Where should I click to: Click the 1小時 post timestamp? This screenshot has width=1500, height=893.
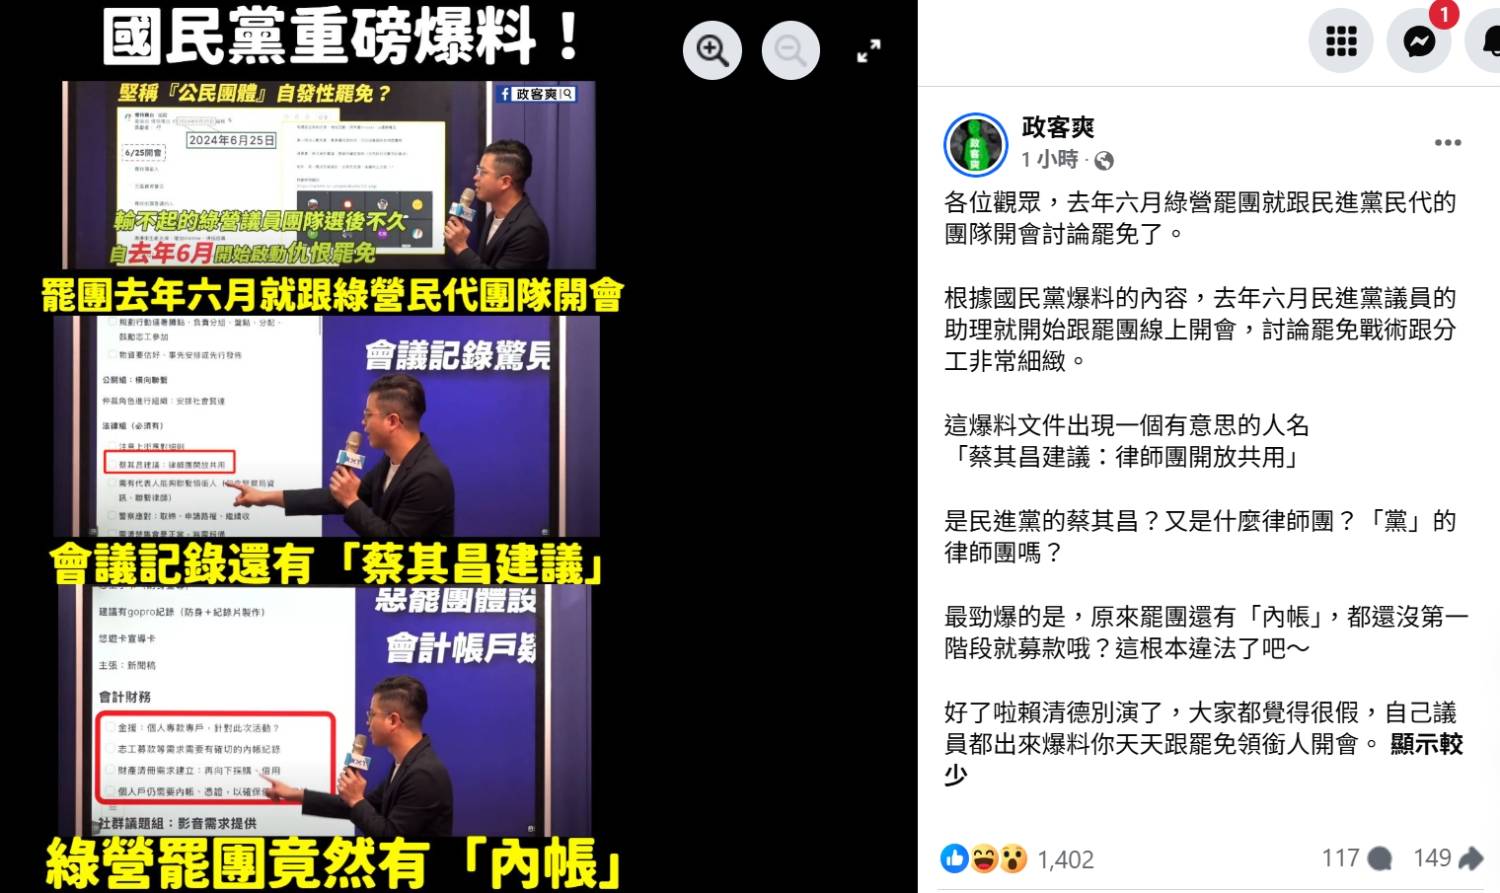tap(1050, 159)
